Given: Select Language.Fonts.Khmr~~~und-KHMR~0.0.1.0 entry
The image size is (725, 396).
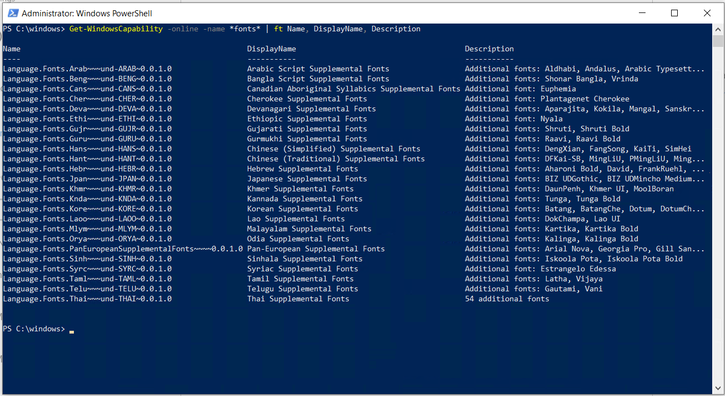Looking at the screenshot, I should [x=87, y=189].
